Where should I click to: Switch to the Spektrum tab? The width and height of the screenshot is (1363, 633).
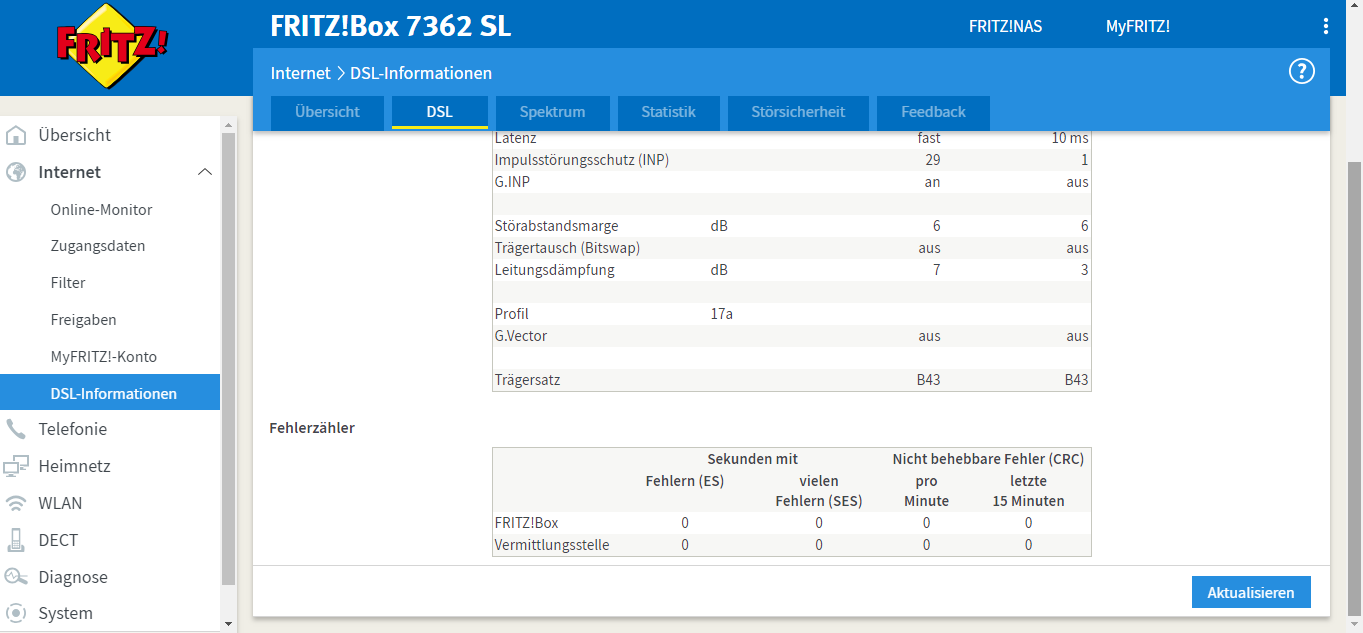(x=552, y=112)
